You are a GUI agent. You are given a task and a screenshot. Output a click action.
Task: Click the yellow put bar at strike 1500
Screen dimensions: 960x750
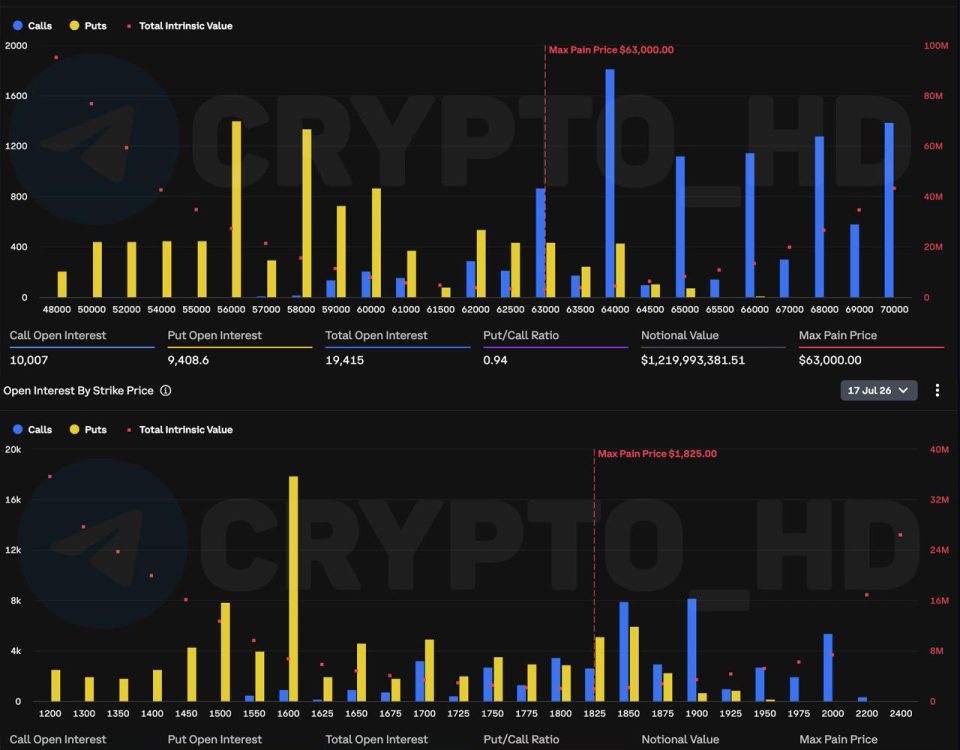pyautogui.click(x=225, y=652)
